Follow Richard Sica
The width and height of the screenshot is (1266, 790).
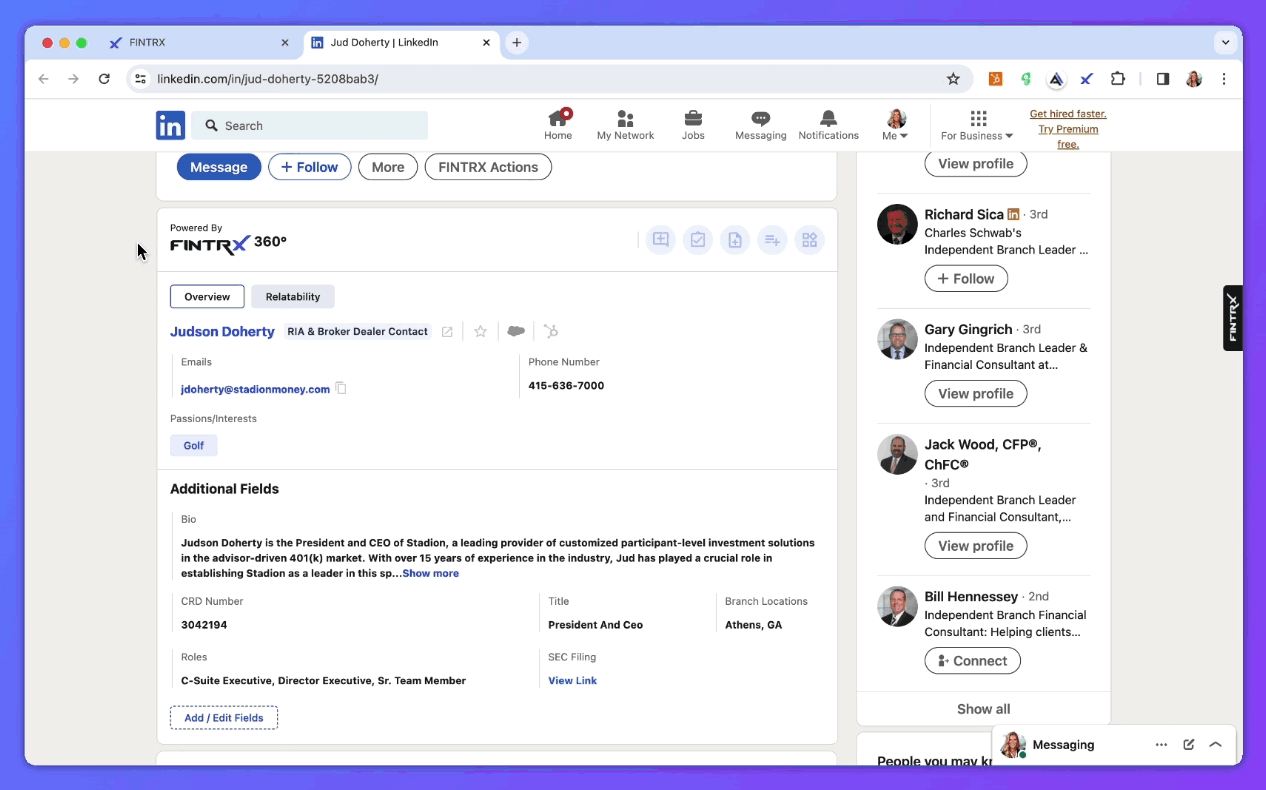[966, 279]
